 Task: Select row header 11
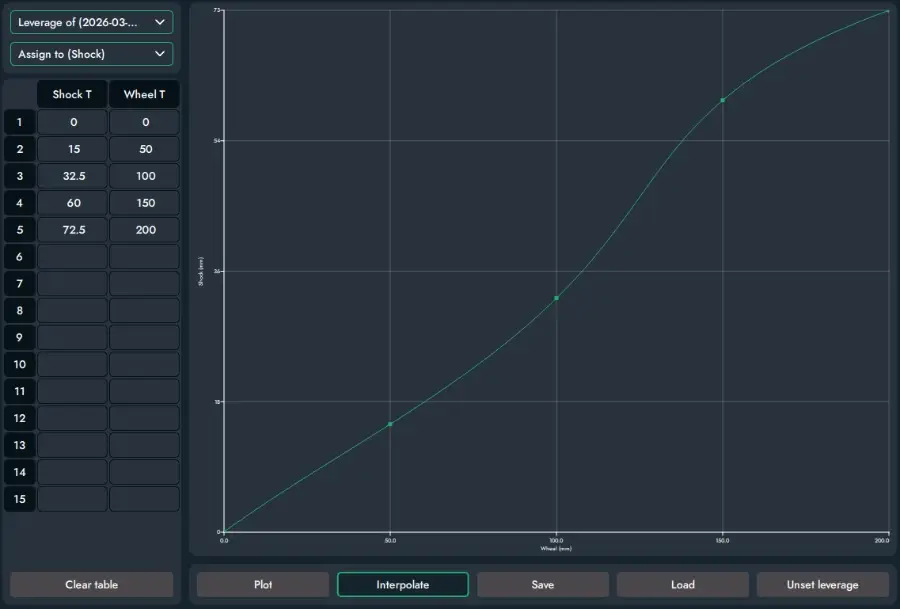point(20,391)
